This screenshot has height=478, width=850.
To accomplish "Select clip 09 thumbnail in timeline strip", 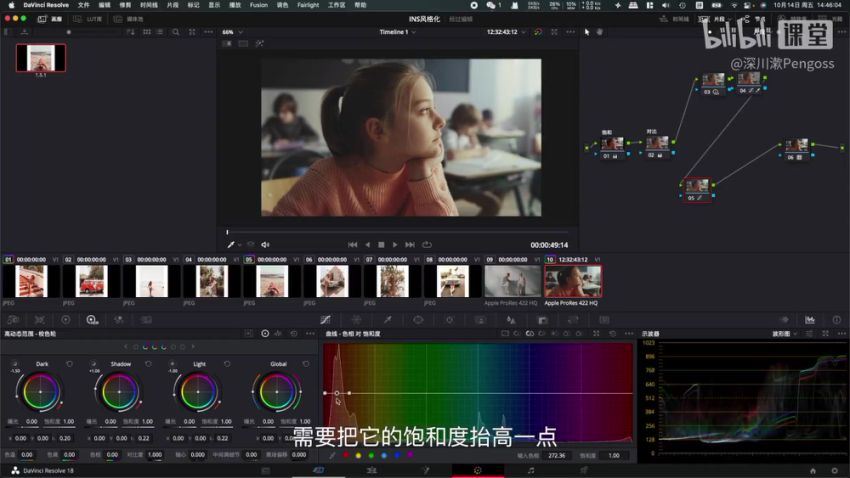I will pos(511,281).
